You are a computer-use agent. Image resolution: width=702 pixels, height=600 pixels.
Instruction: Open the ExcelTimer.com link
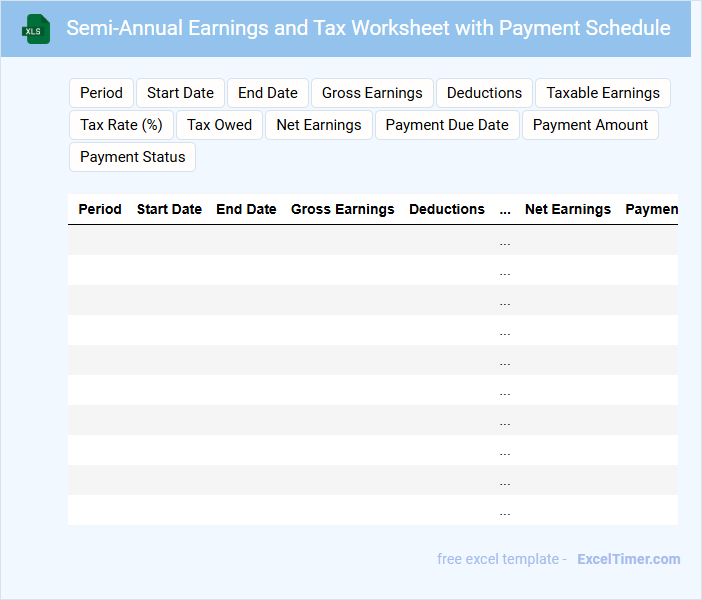pos(629,559)
